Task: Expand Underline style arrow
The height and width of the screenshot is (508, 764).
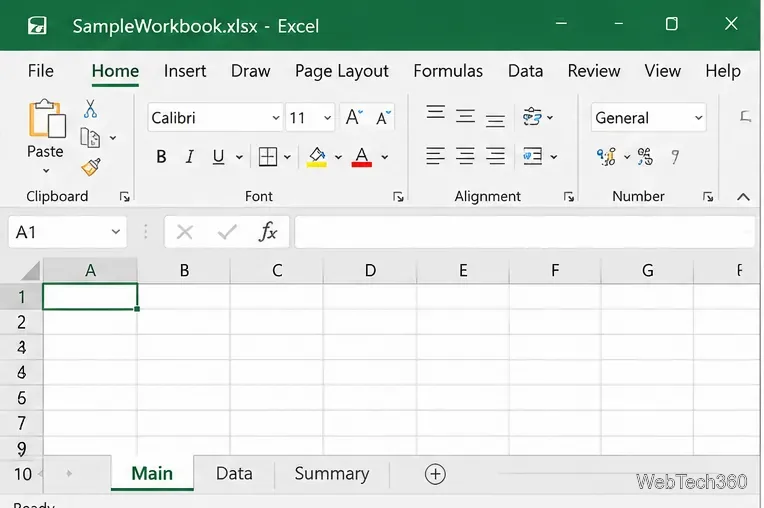Action: coord(239,157)
